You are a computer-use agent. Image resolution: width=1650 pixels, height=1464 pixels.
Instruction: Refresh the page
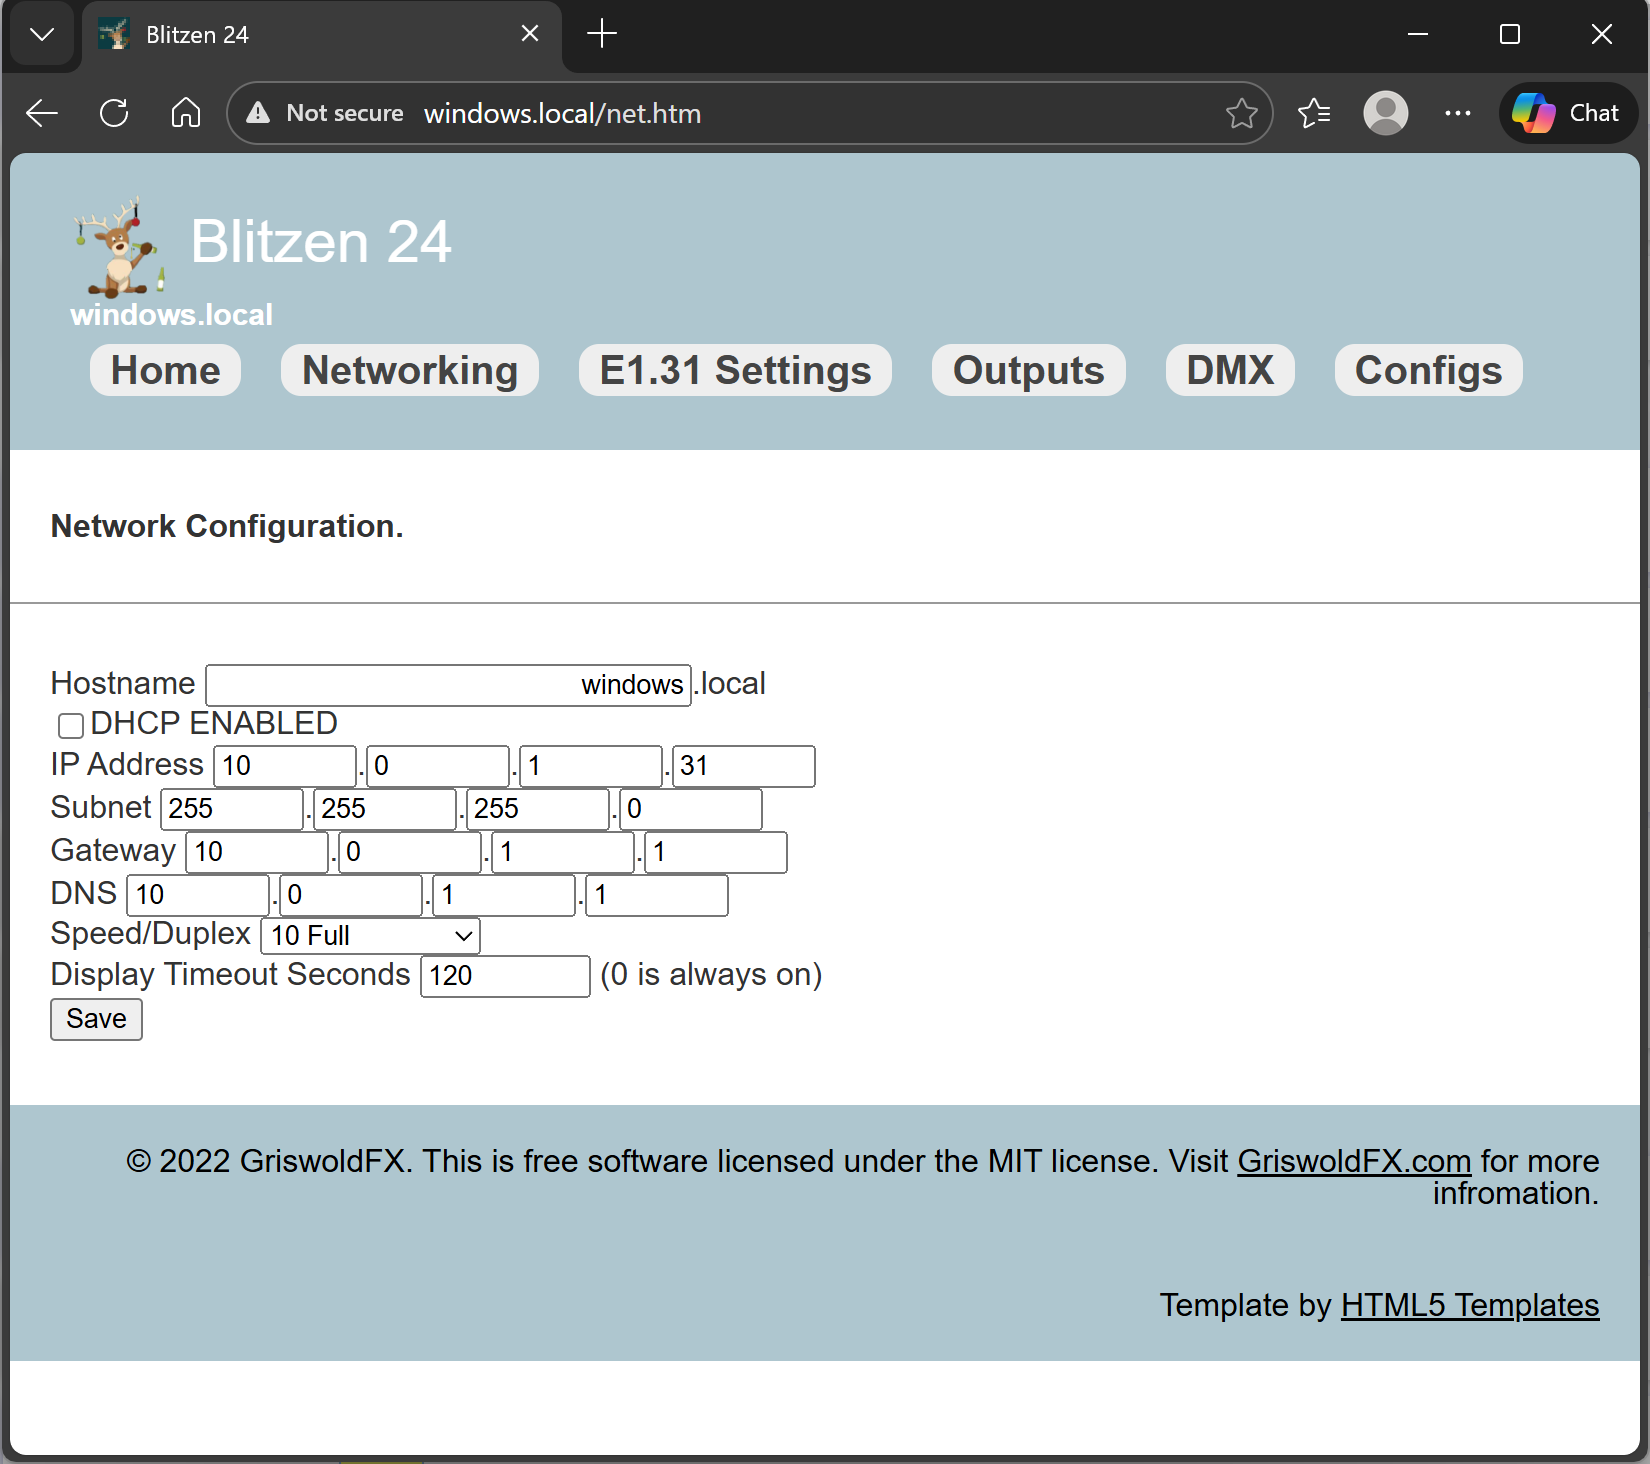tap(114, 113)
